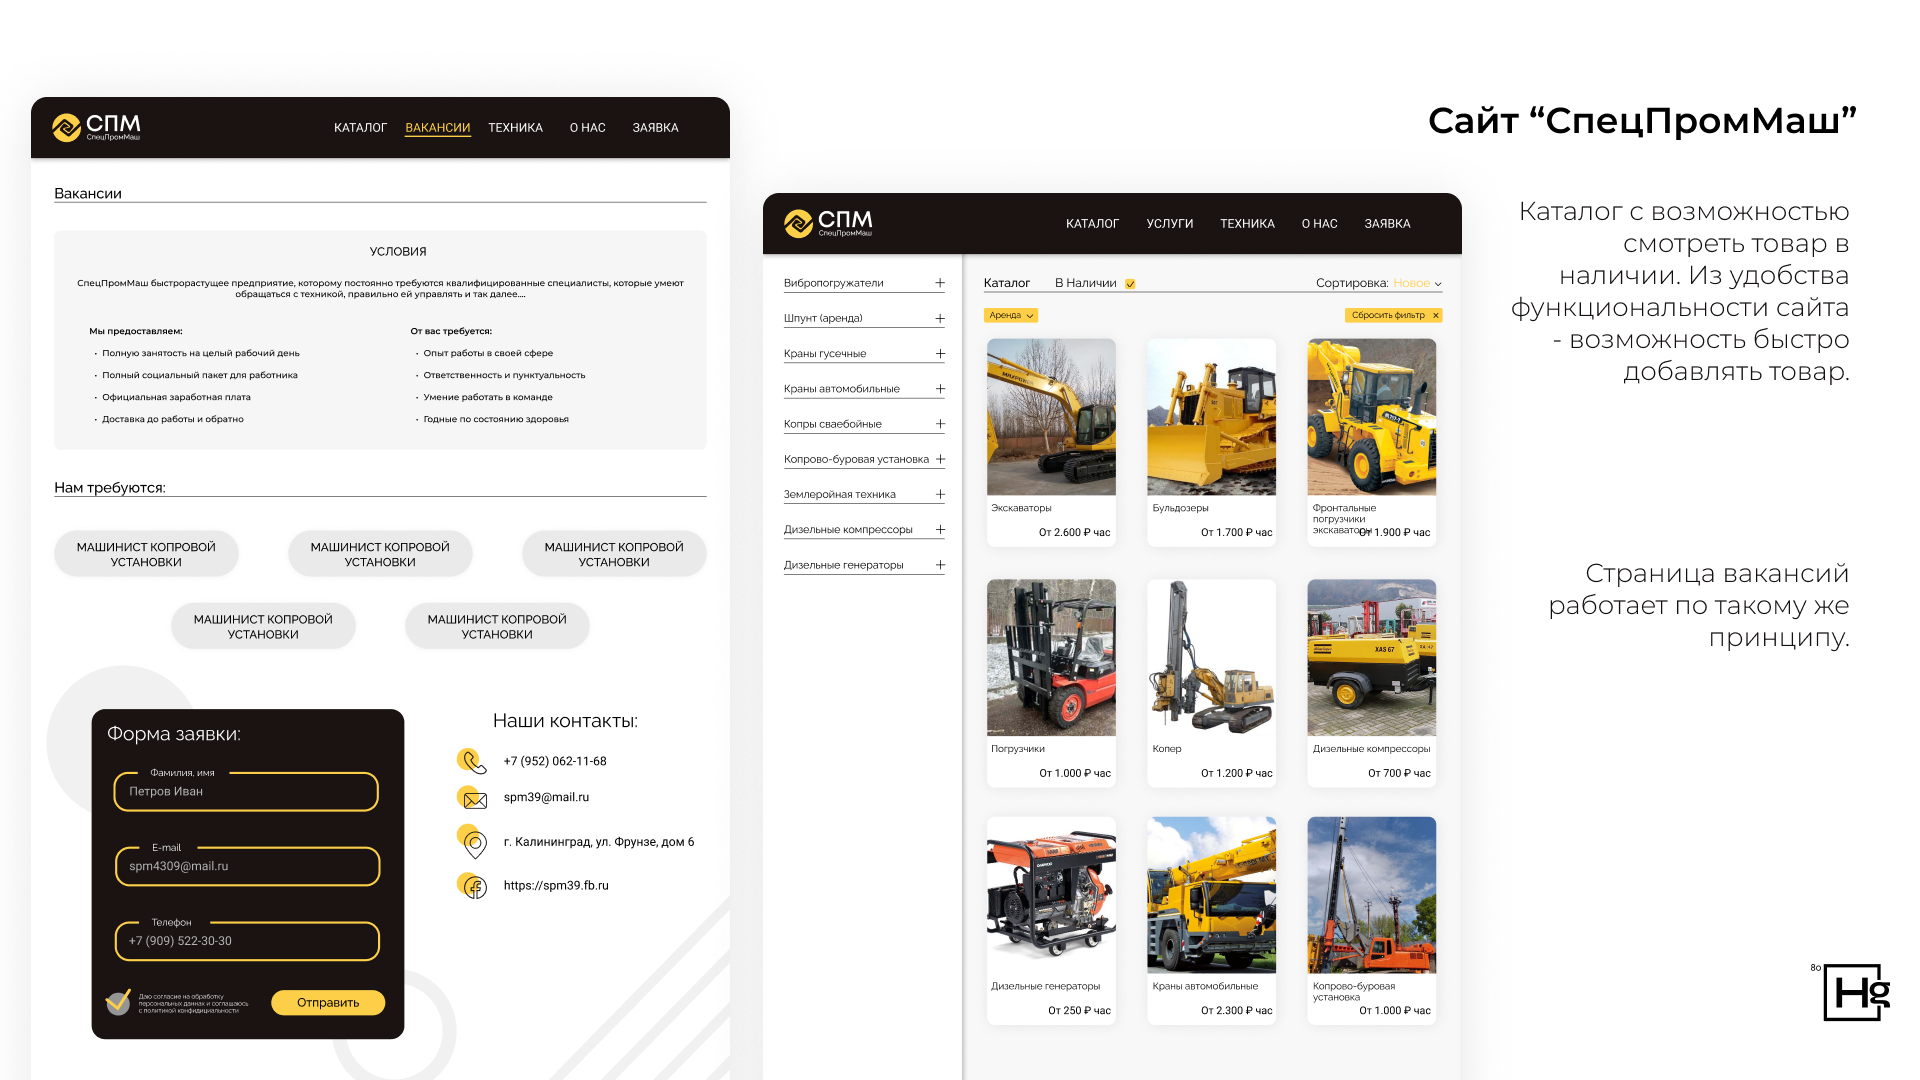The width and height of the screenshot is (1920, 1080).
Task: Click the Facebook icon in contacts
Action: click(x=472, y=886)
